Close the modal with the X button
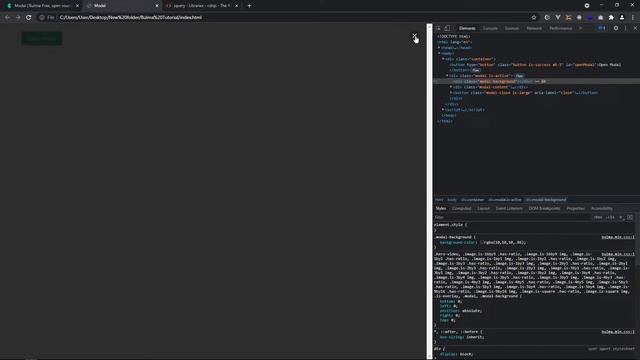 point(414,36)
